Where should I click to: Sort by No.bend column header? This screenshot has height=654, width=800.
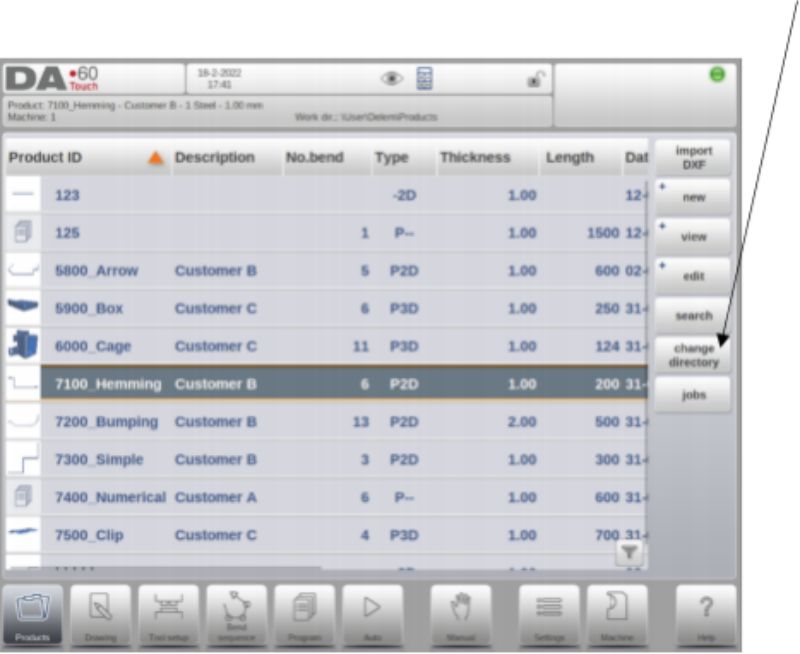coord(327,158)
